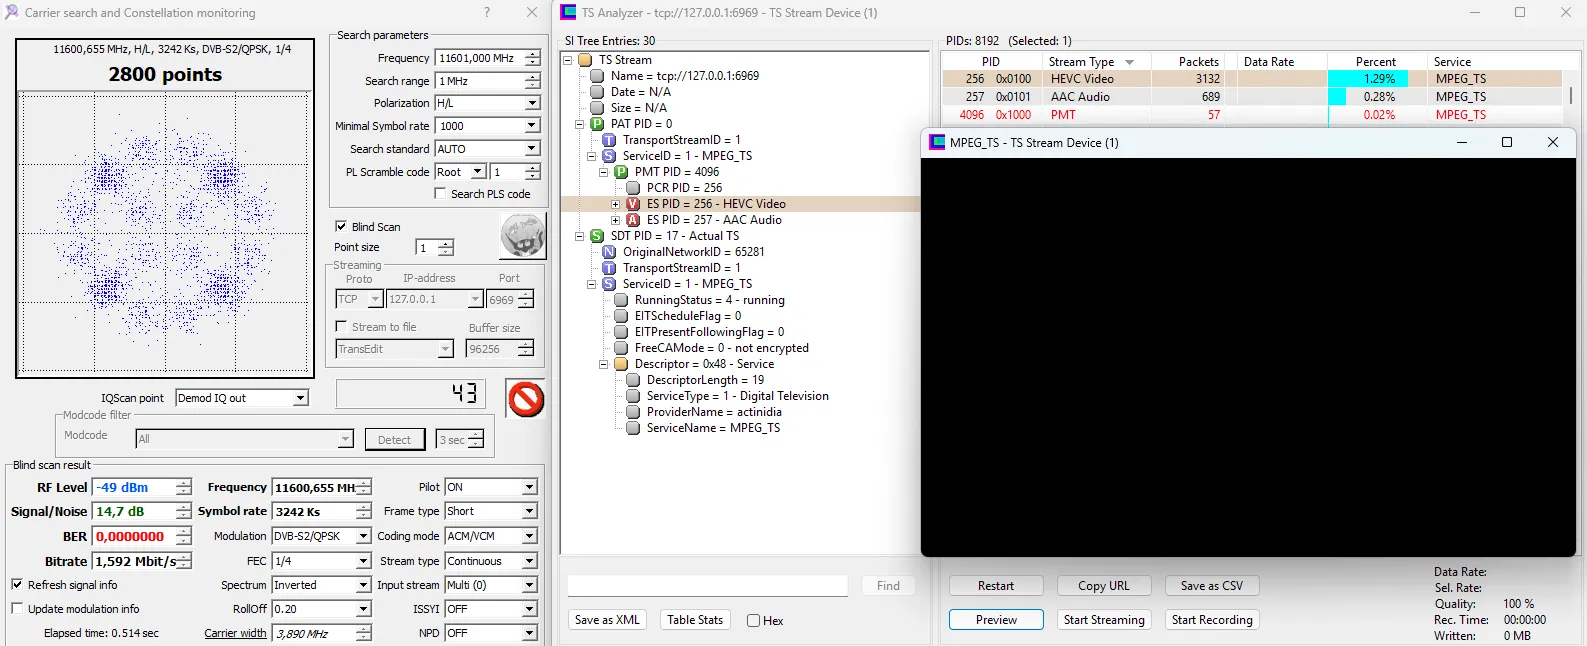Click the Descriptor 0x48 folder icon

point(621,364)
